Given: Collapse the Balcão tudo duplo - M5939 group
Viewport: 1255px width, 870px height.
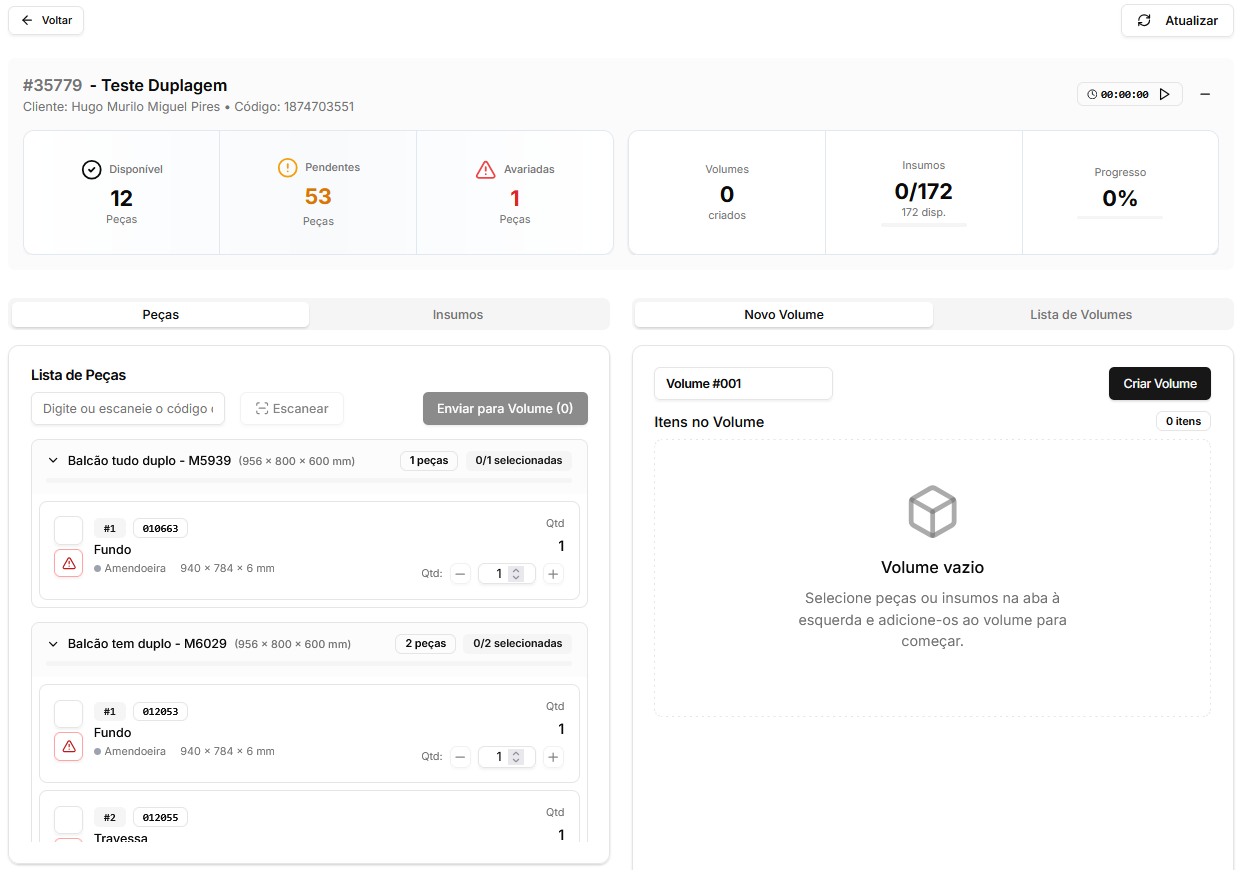Looking at the screenshot, I should click(53, 461).
